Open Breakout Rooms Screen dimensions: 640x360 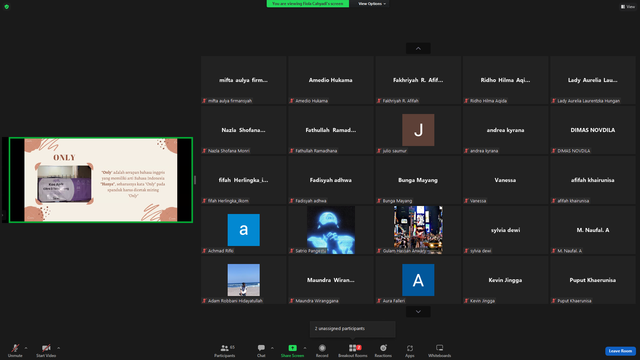pyautogui.click(x=353, y=351)
